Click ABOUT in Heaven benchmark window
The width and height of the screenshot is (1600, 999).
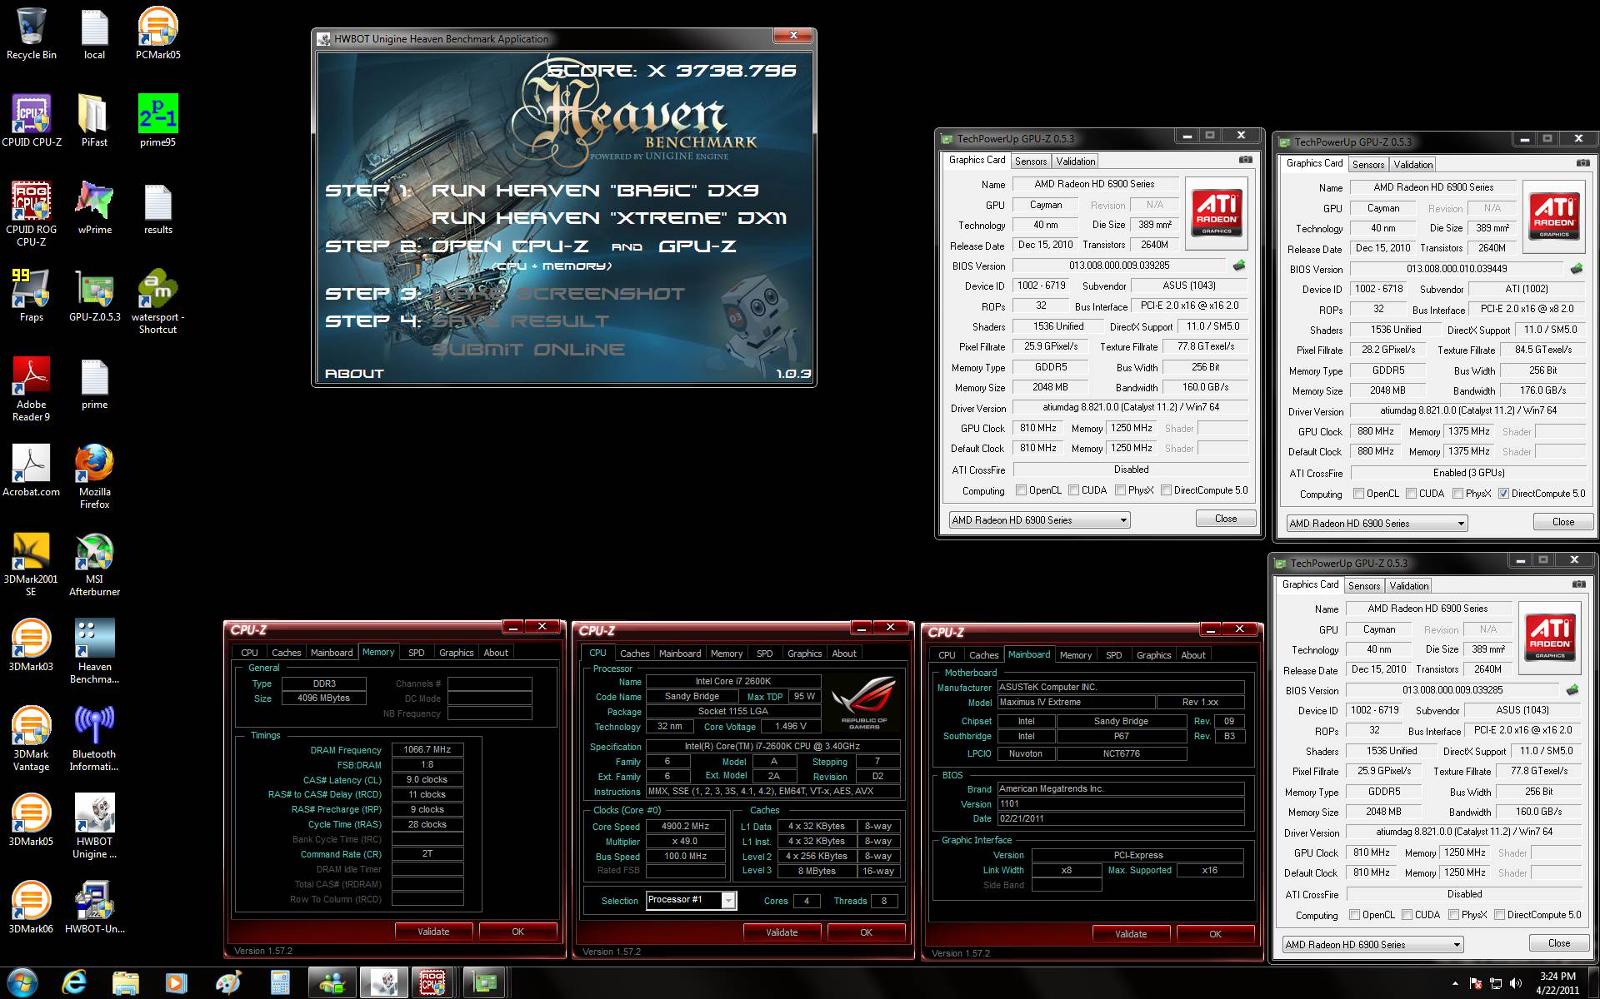pos(354,373)
